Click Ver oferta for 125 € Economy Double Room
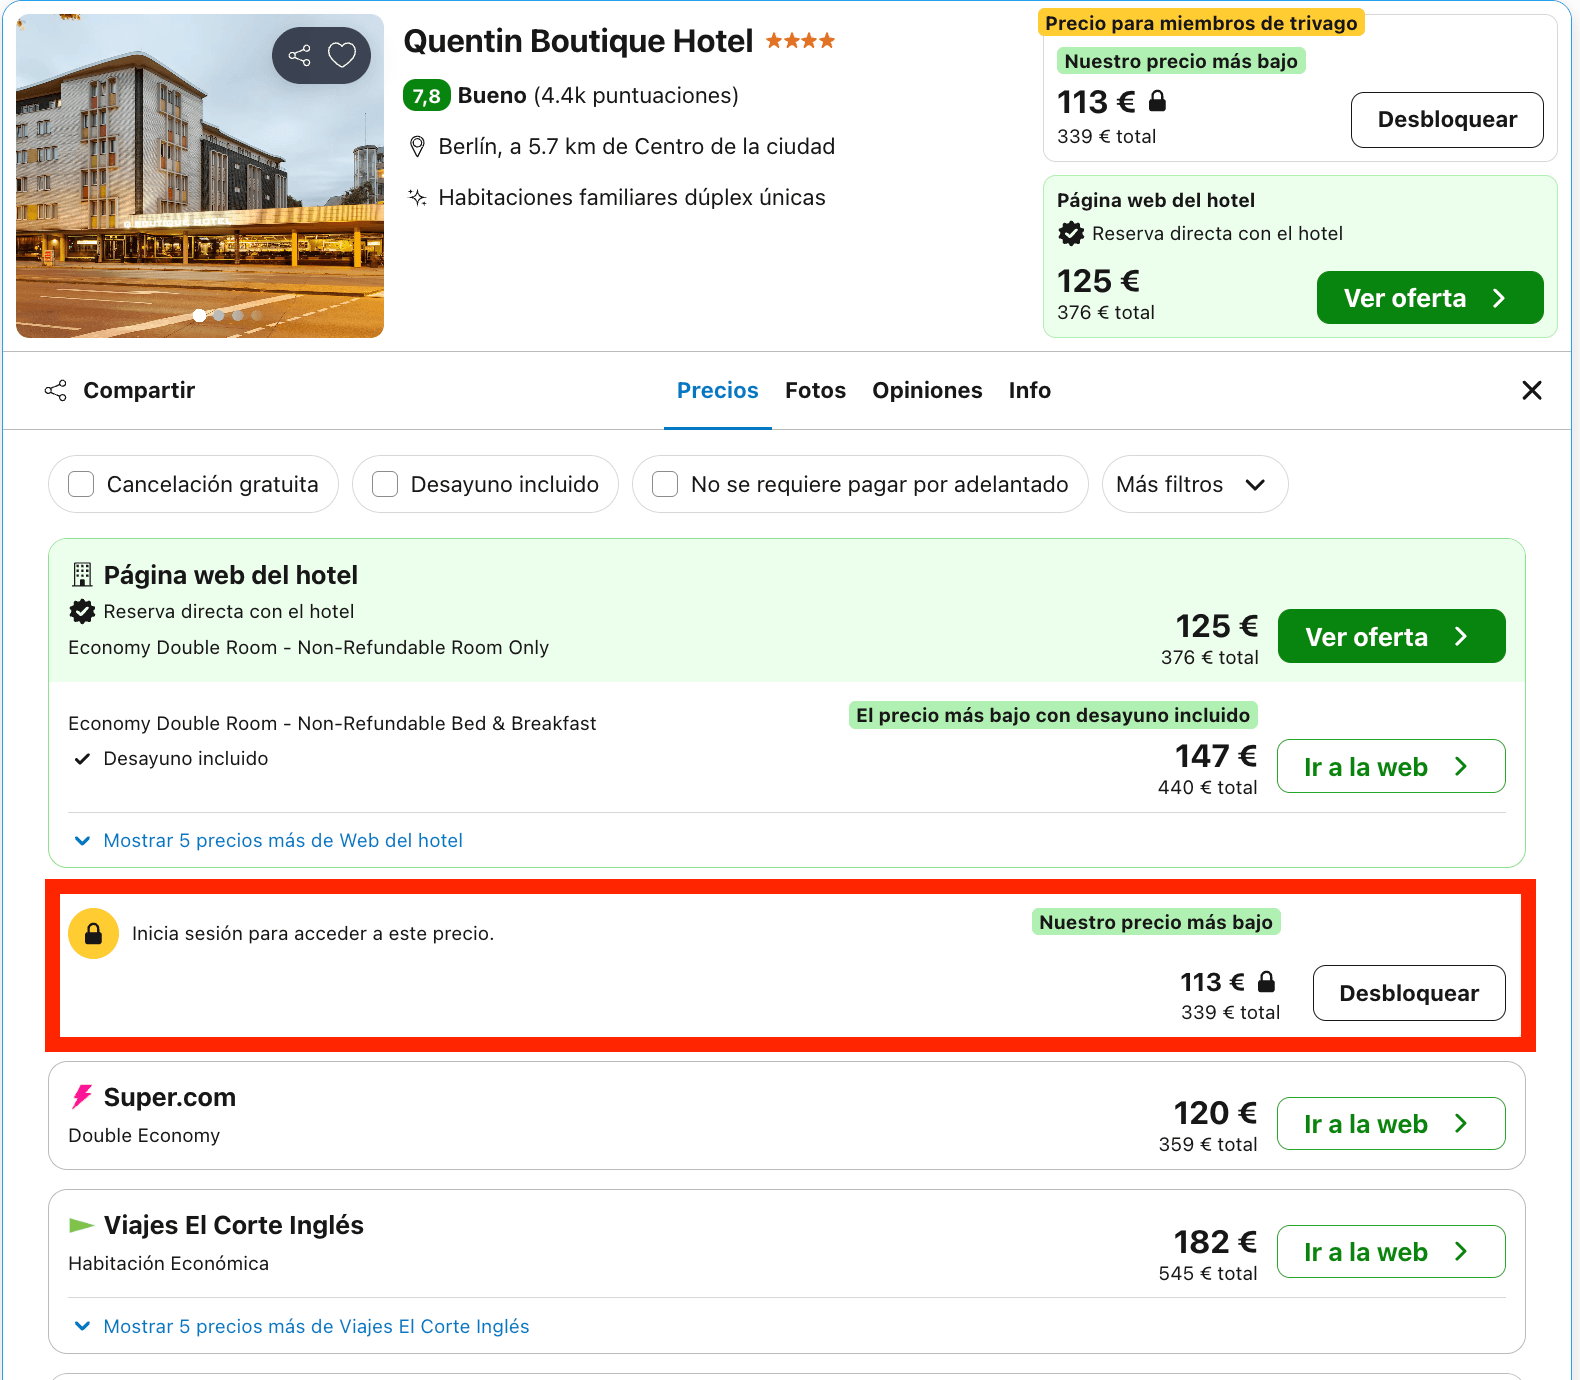 (1391, 637)
